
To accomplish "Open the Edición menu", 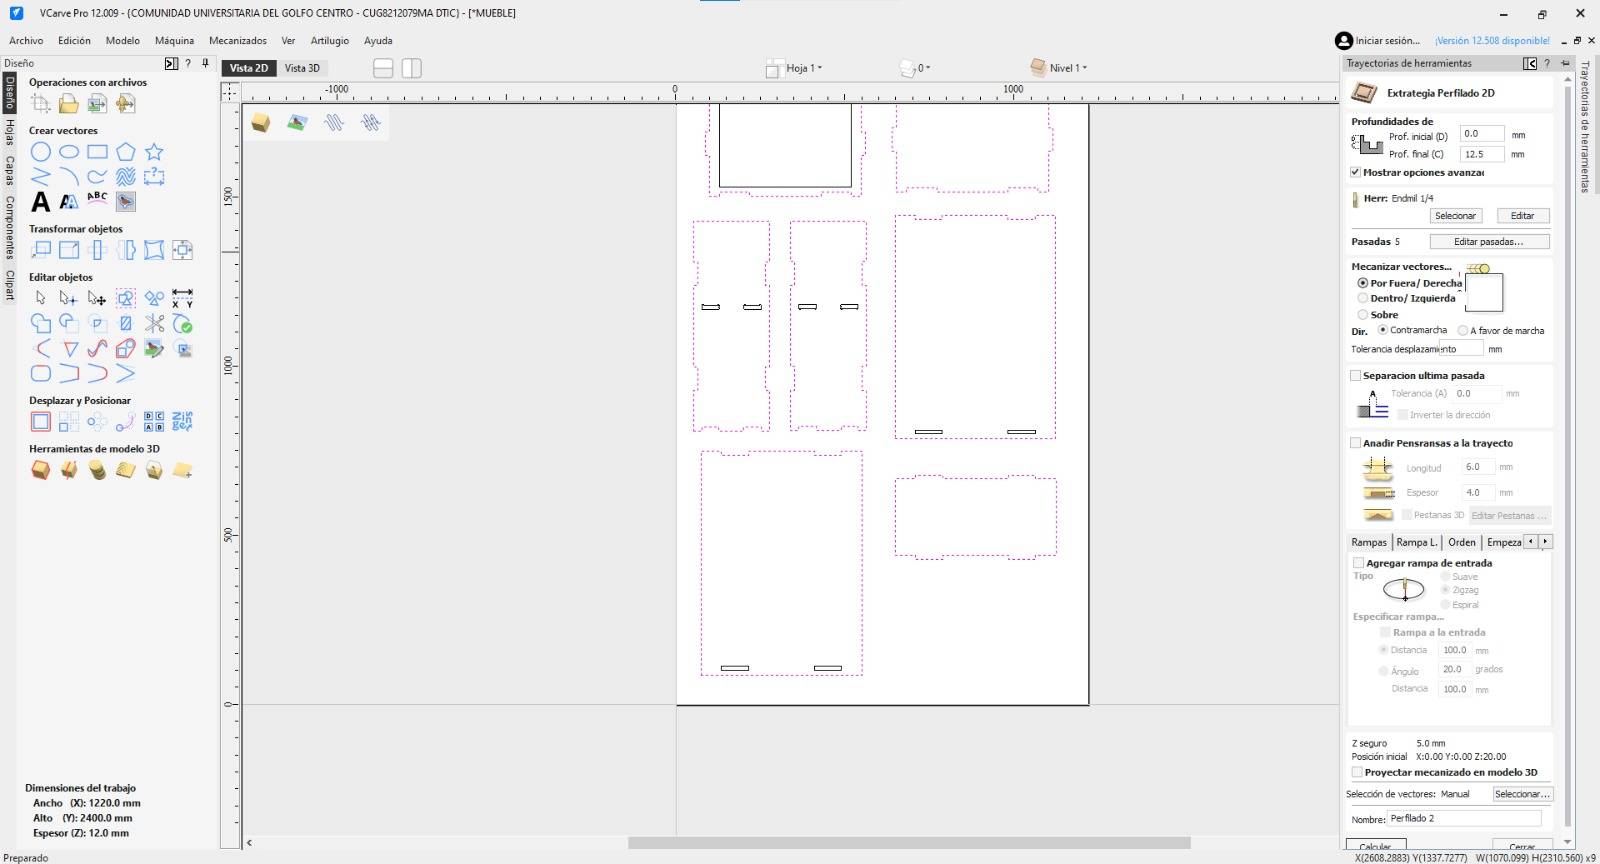I will [74, 41].
